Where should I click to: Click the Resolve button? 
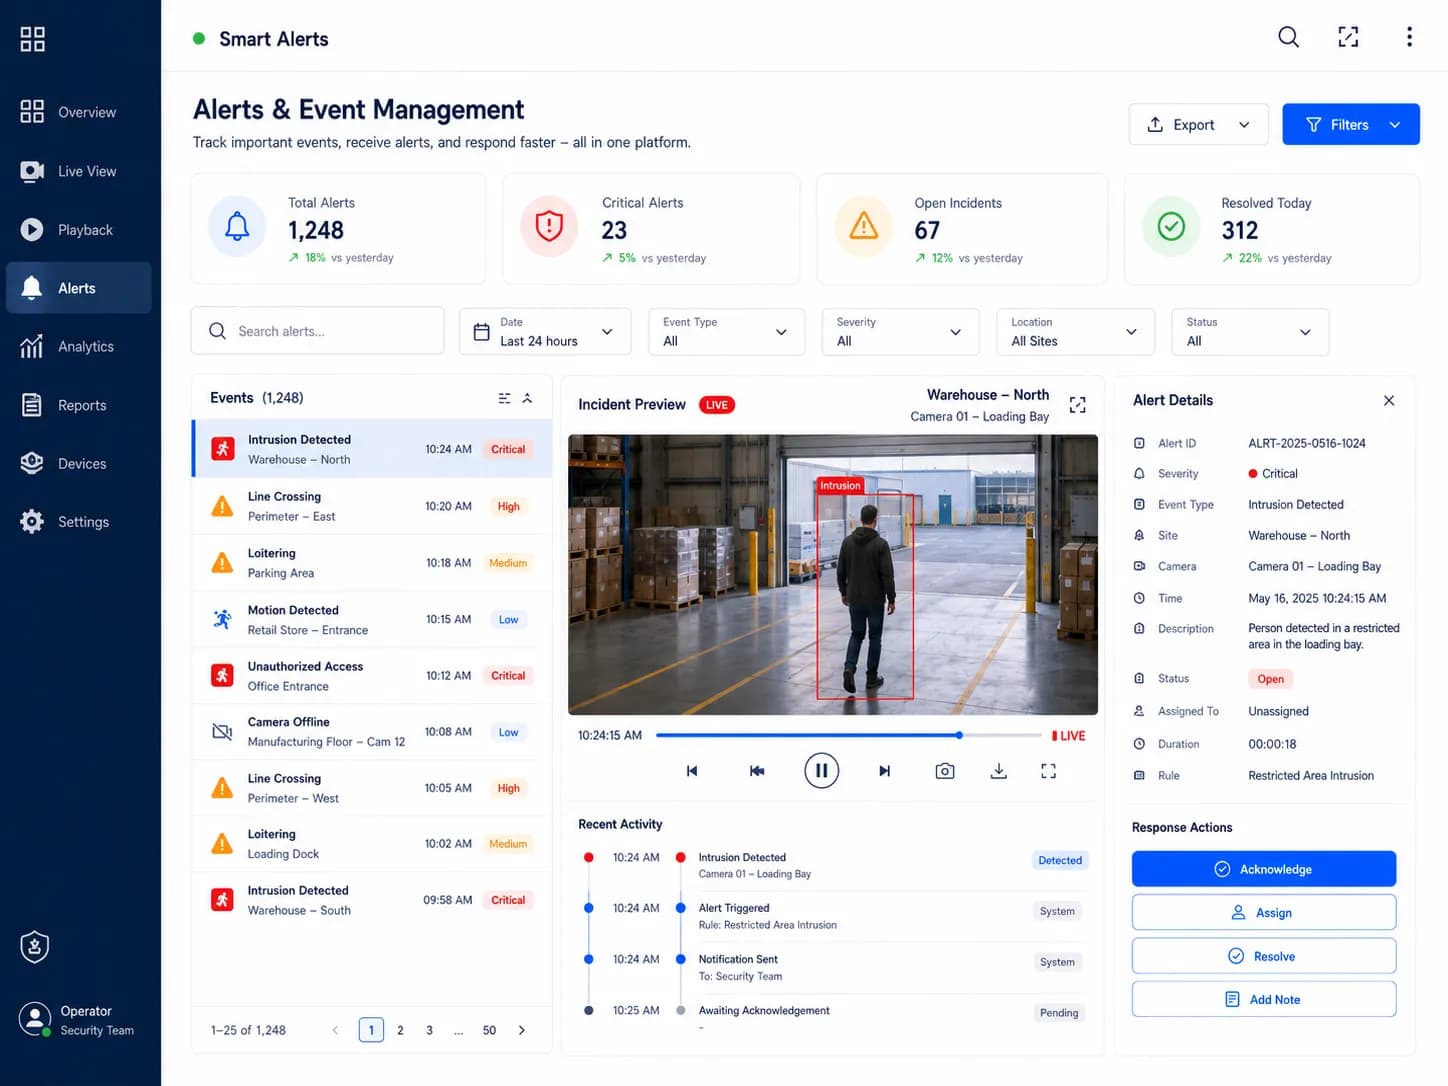(1263, 956)
